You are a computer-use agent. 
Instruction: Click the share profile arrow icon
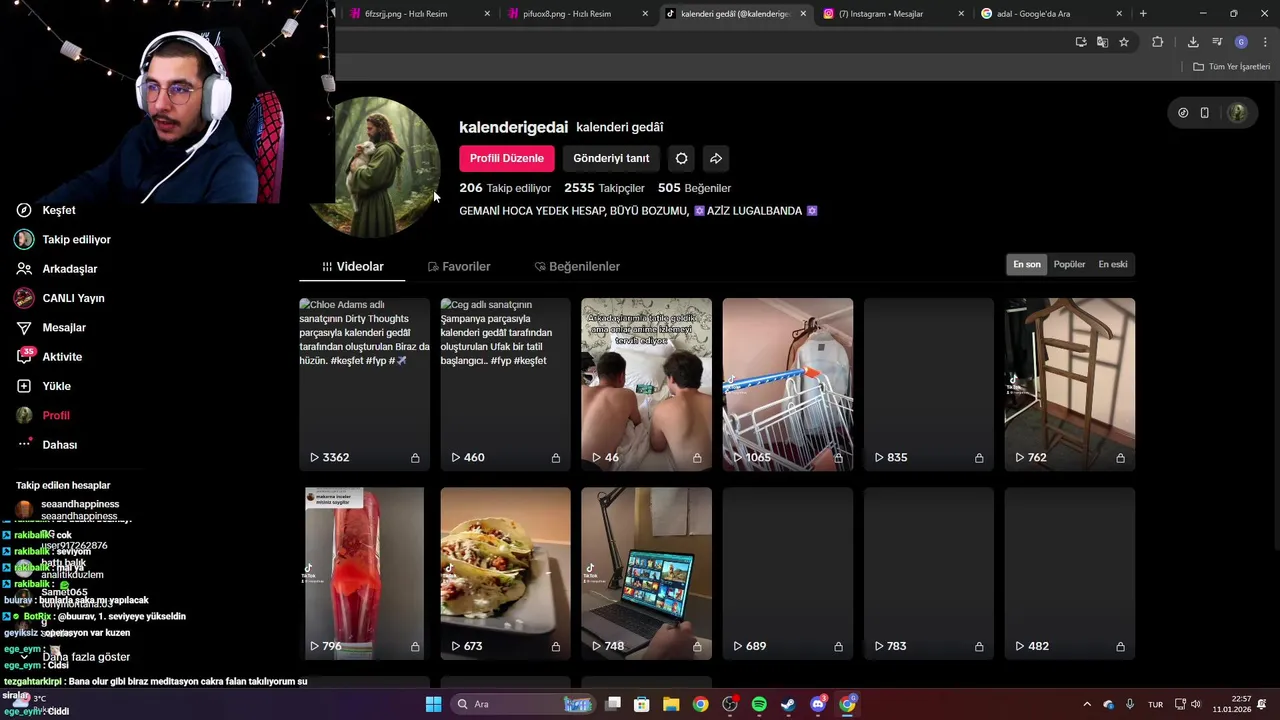pyautogui.click(x=716, y=158)
